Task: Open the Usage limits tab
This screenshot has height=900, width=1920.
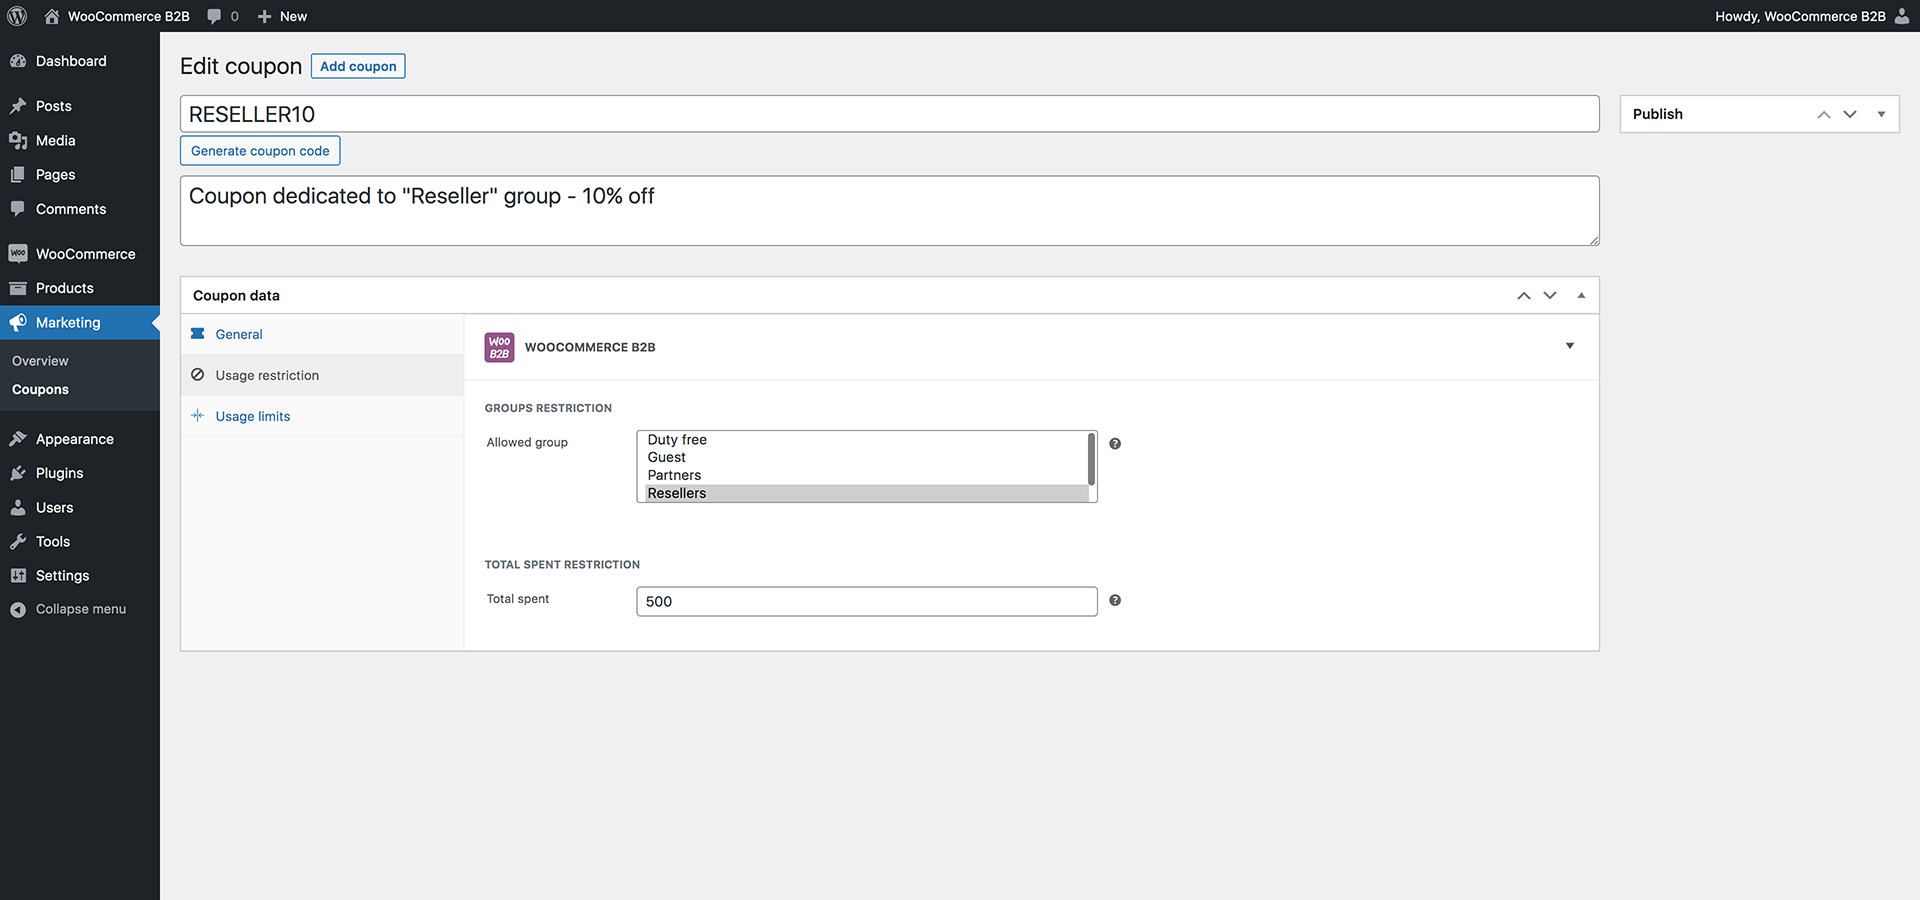Action: pos(252,417)
